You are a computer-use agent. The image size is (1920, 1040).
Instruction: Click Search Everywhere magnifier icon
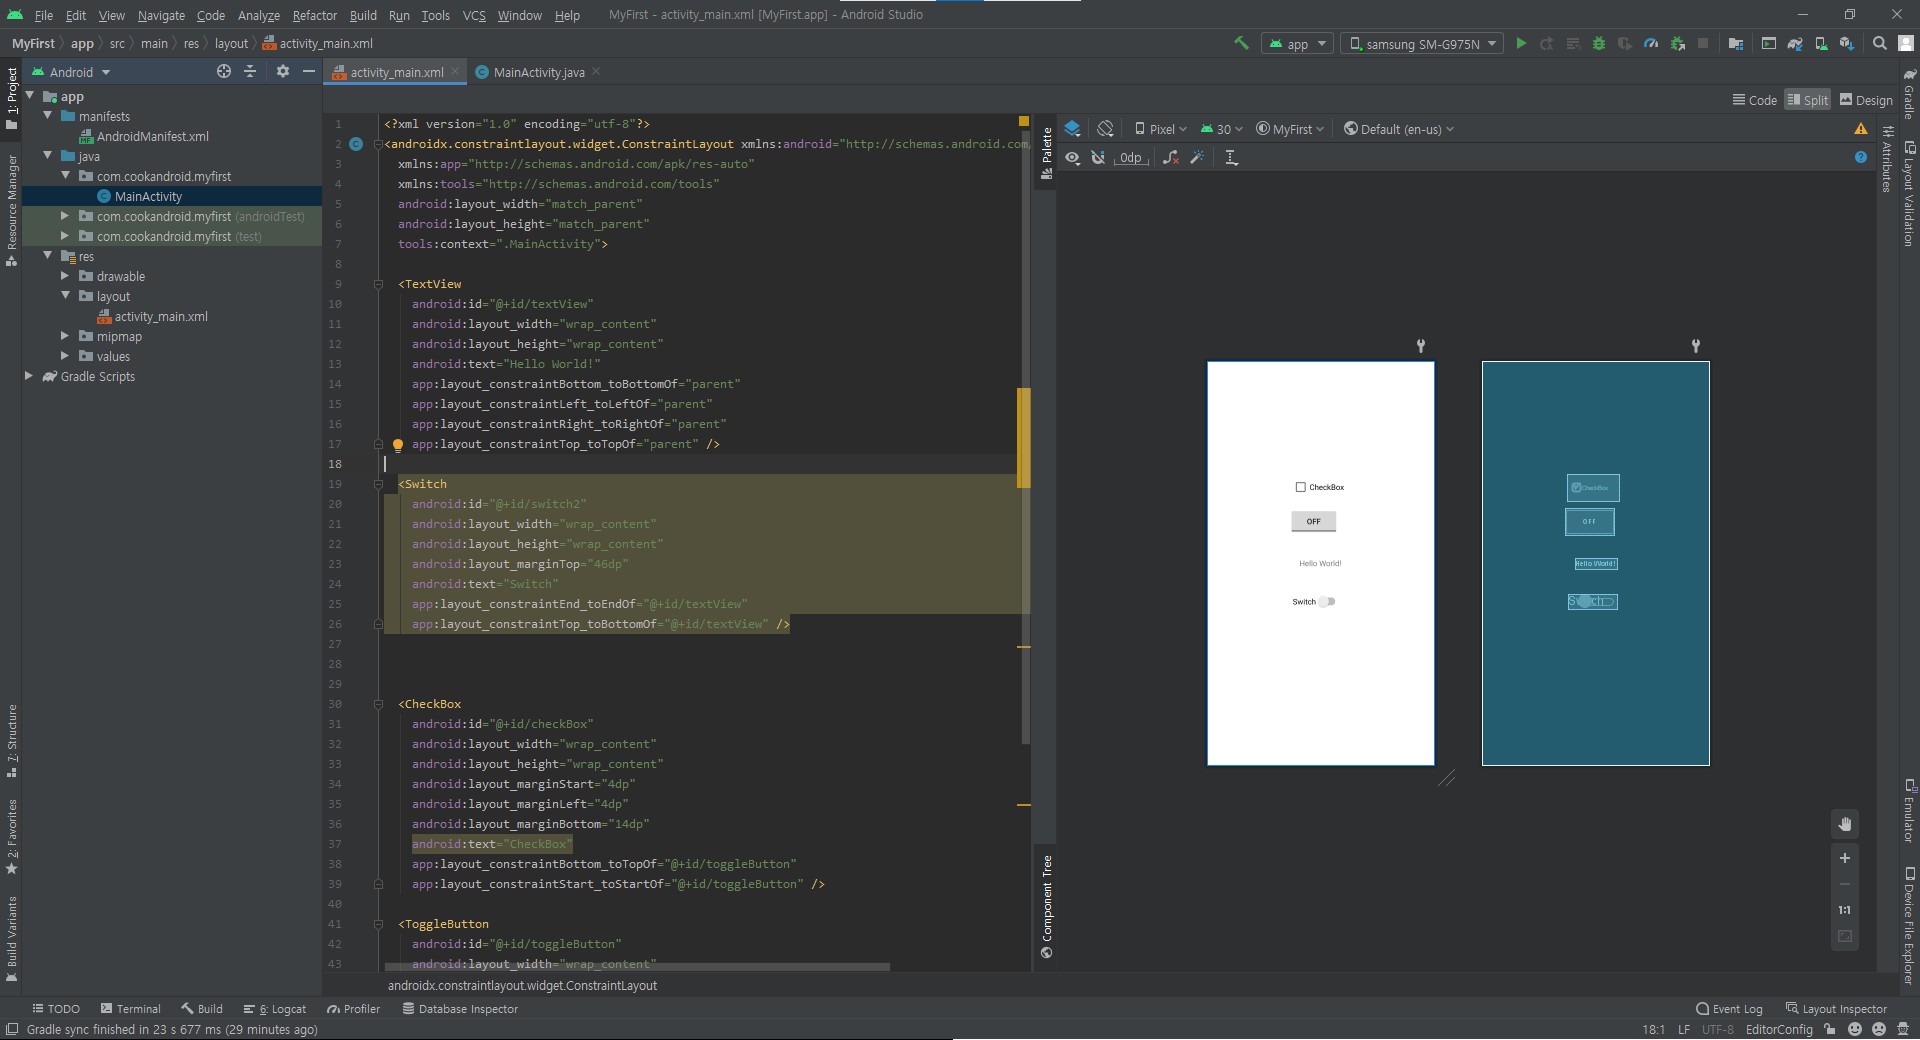click(x=1880, y=43)
